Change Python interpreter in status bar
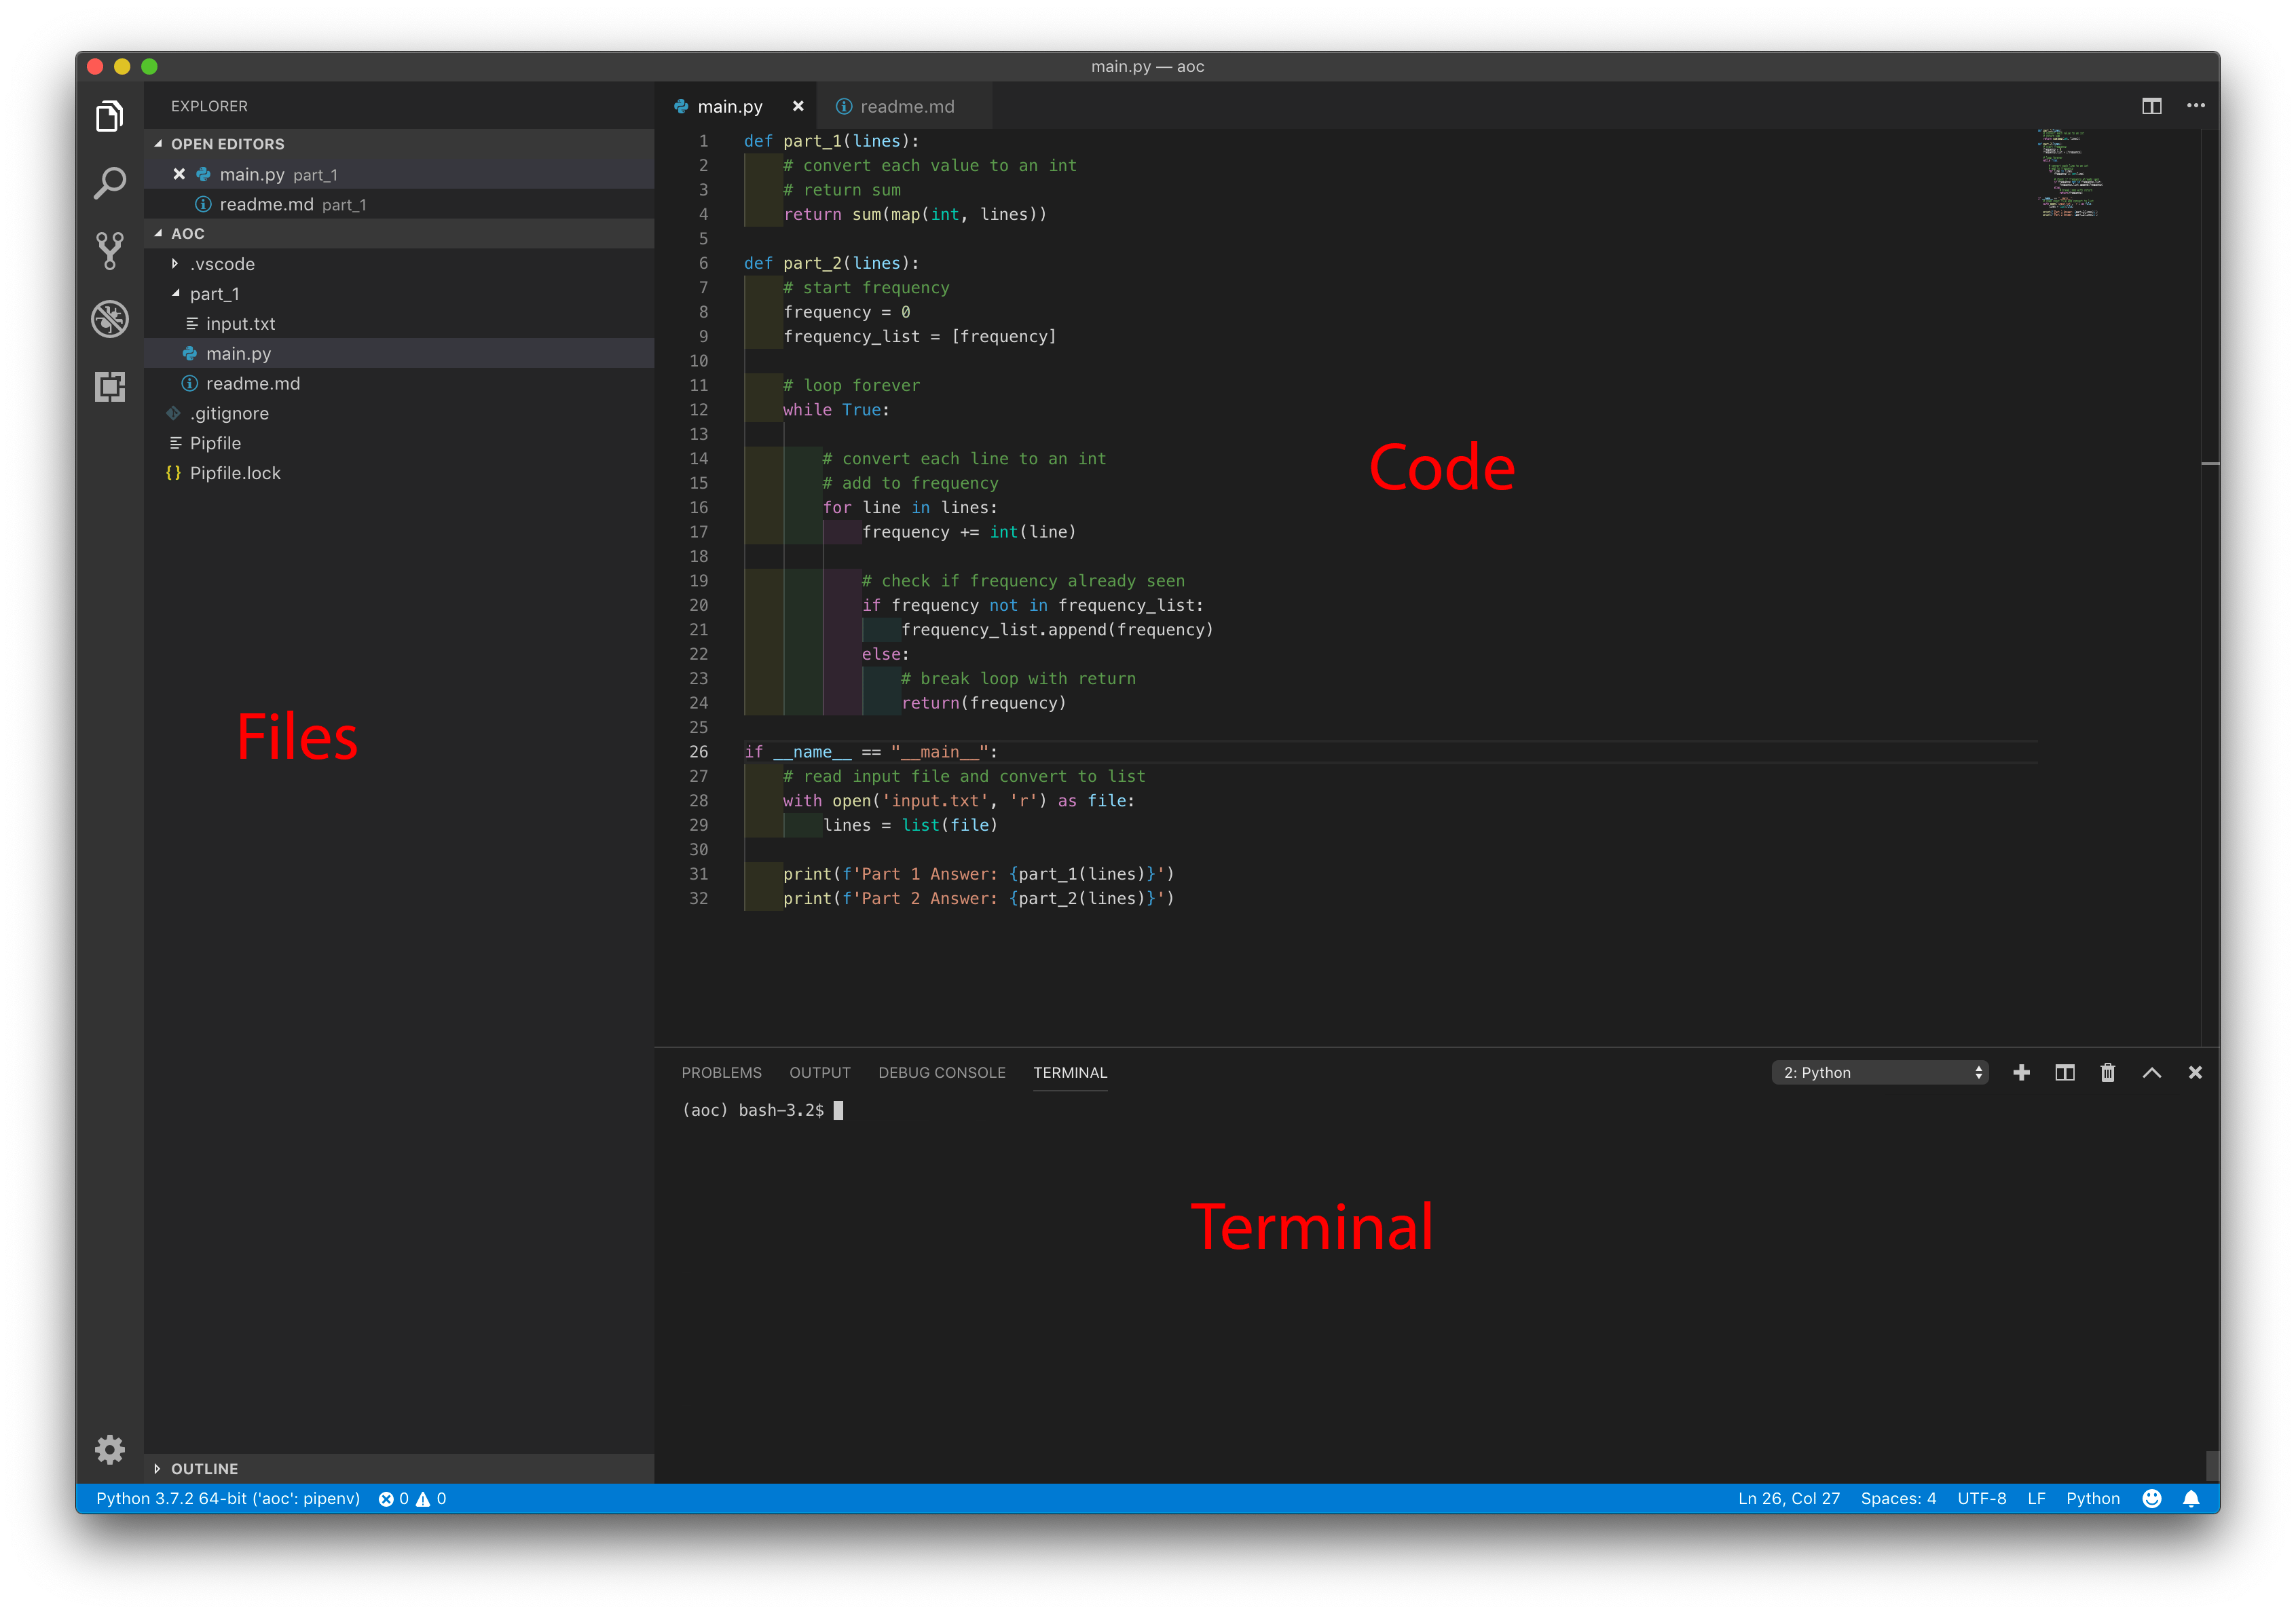 coord(228,1498)
